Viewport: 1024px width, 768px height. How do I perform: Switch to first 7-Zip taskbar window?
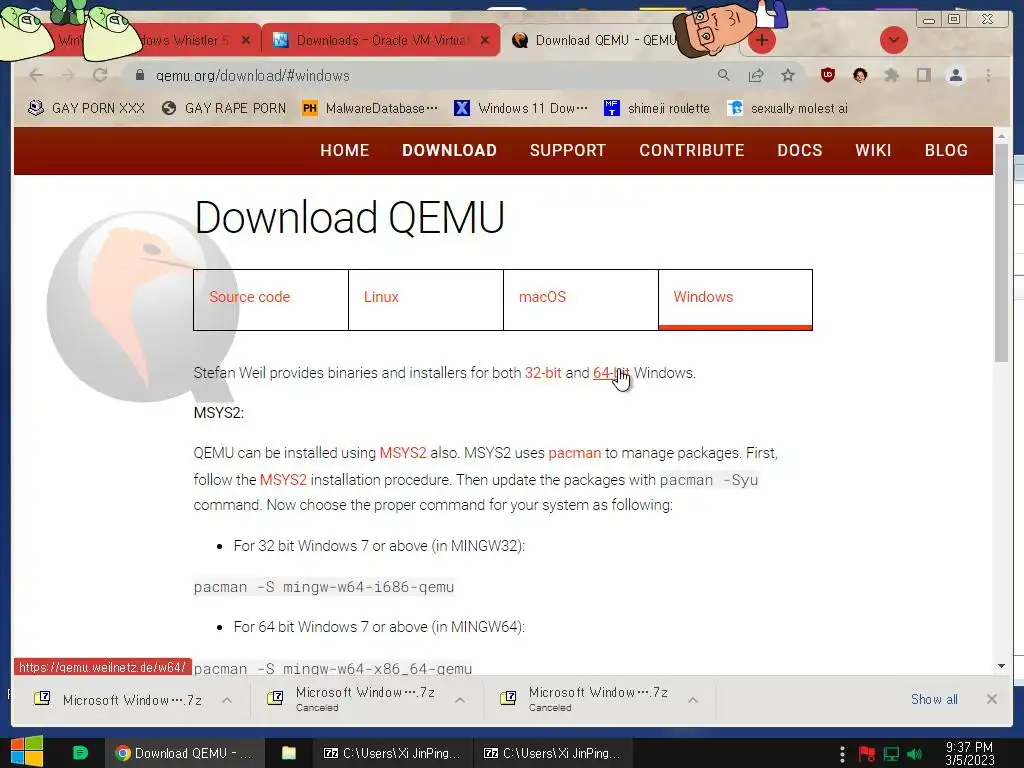coord(392,753)
